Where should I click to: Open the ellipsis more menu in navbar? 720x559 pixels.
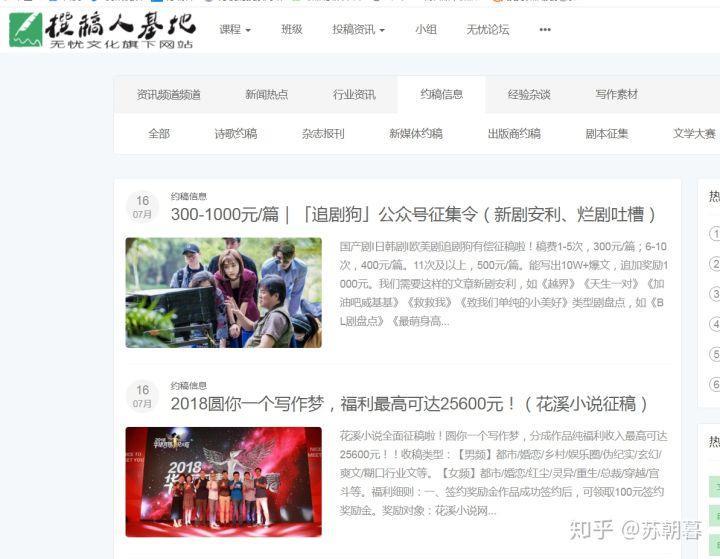545,30
